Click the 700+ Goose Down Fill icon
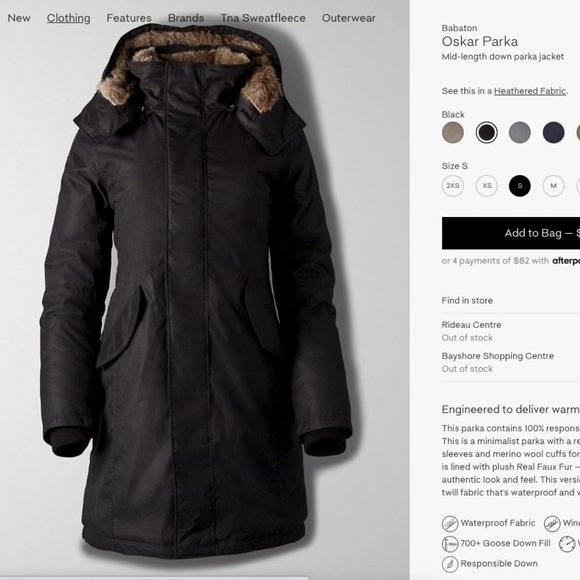The height and width of the screenshot is (580, 580). click(450, 543)
